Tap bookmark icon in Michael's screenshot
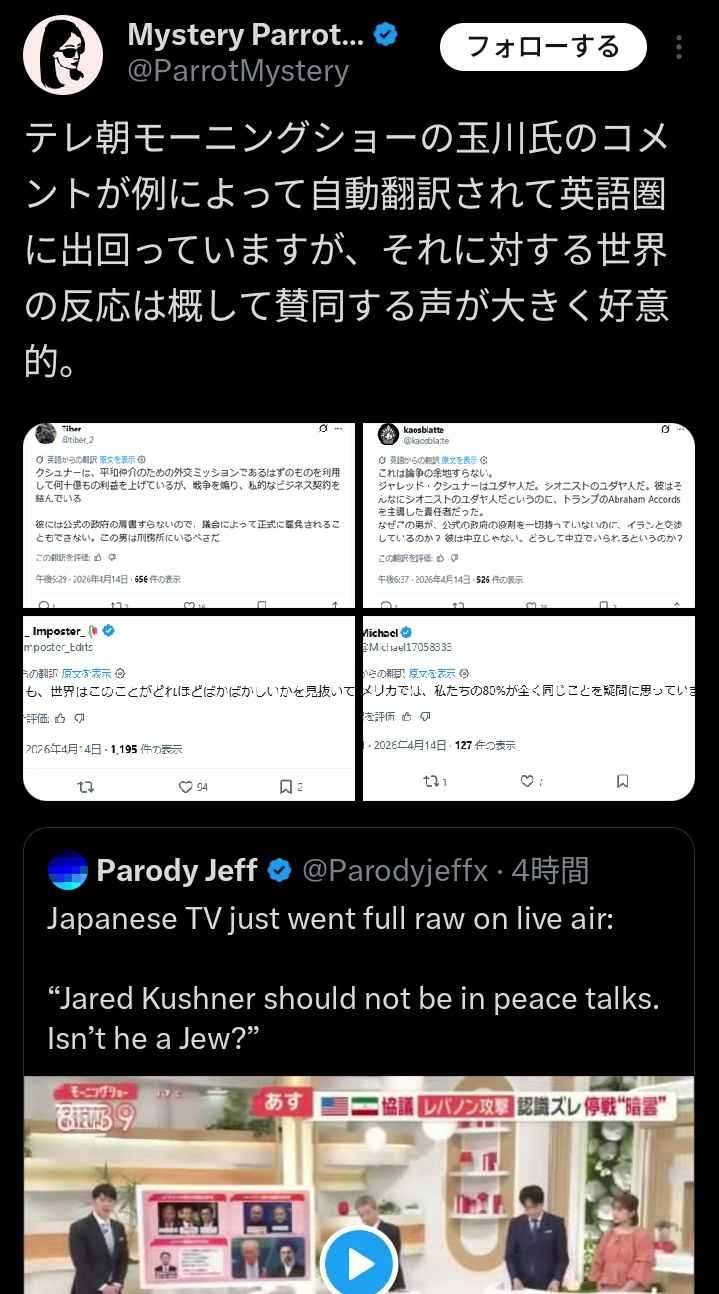The image size is (719, 1294). pyautogui.click(x=622, y=781)
